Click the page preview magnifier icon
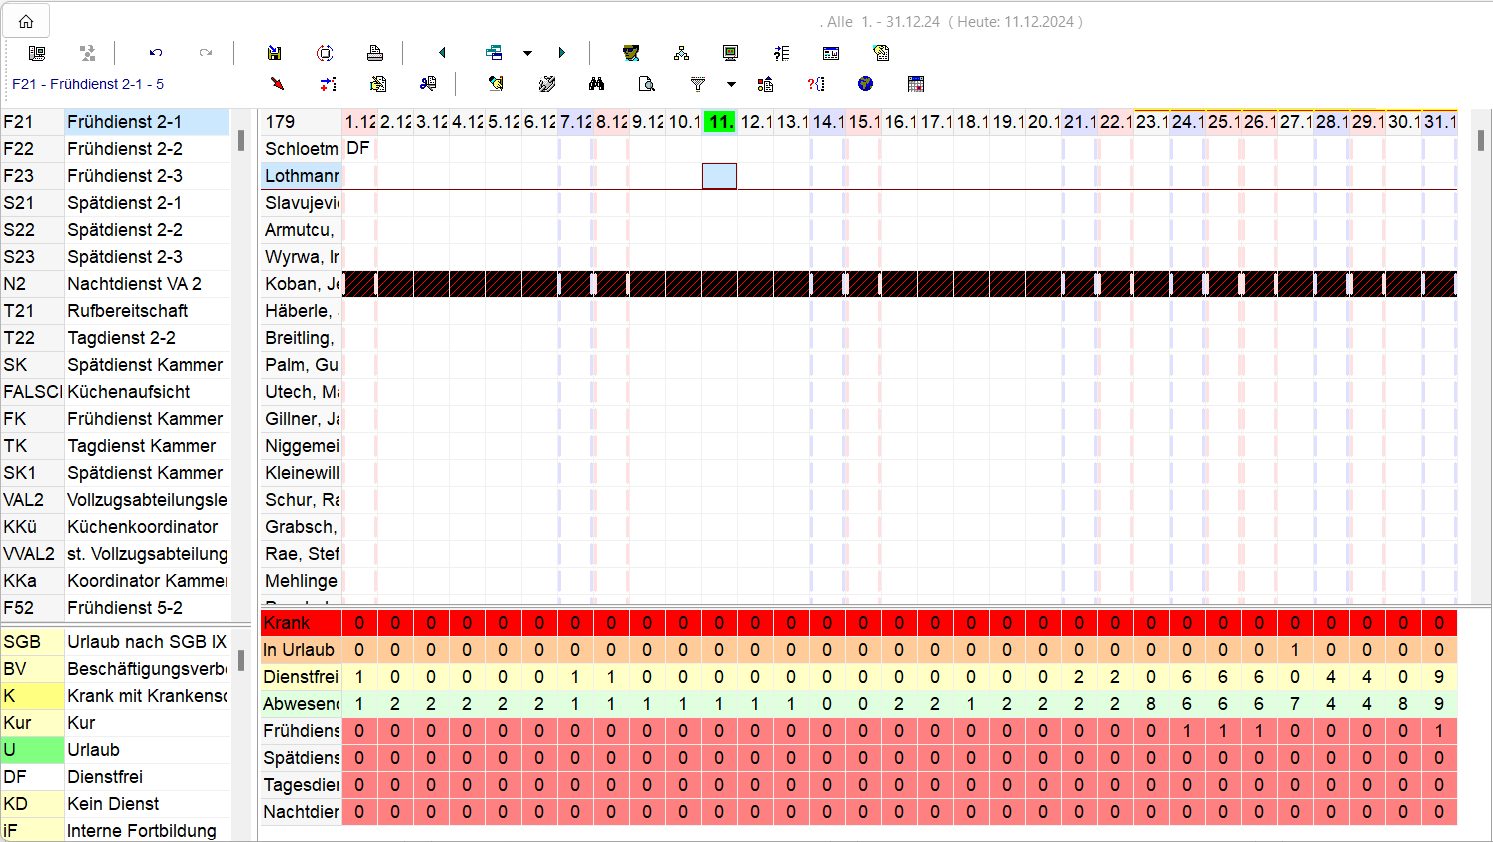This screenshot has width=1493, height=842. click(647, 84)
